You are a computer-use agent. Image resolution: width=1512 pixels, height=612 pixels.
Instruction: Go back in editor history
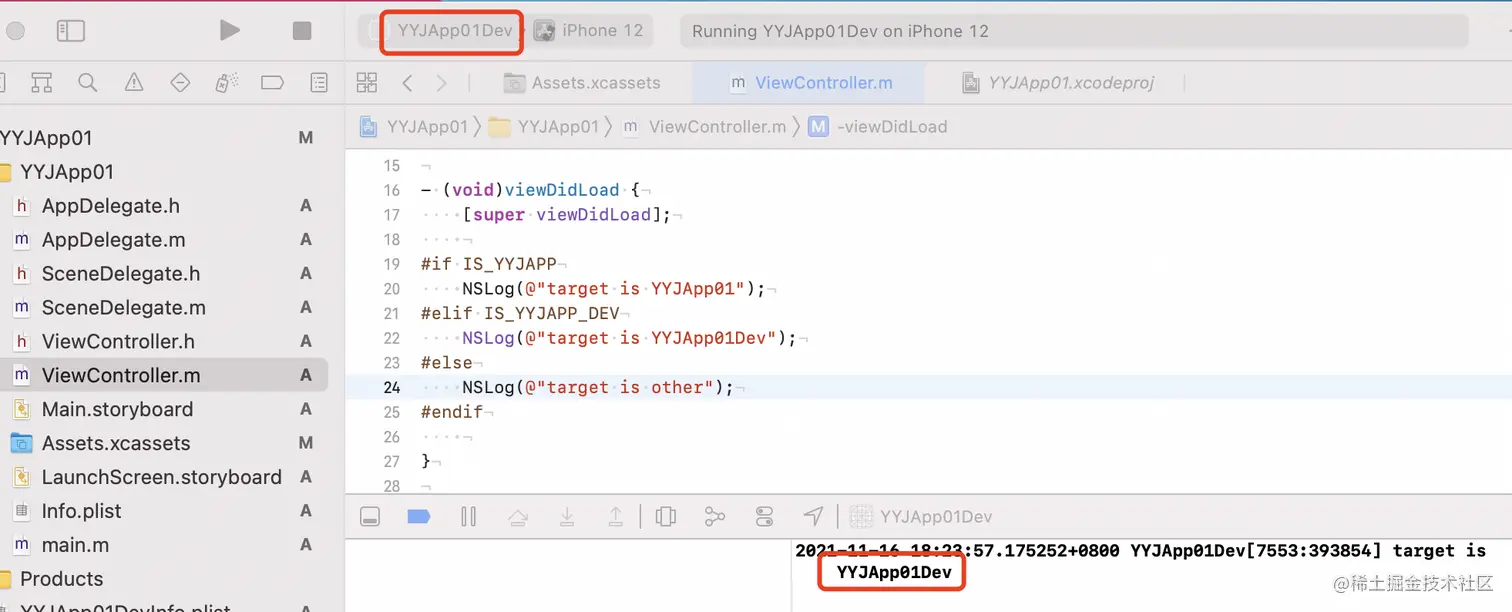[x=407, y=83]
